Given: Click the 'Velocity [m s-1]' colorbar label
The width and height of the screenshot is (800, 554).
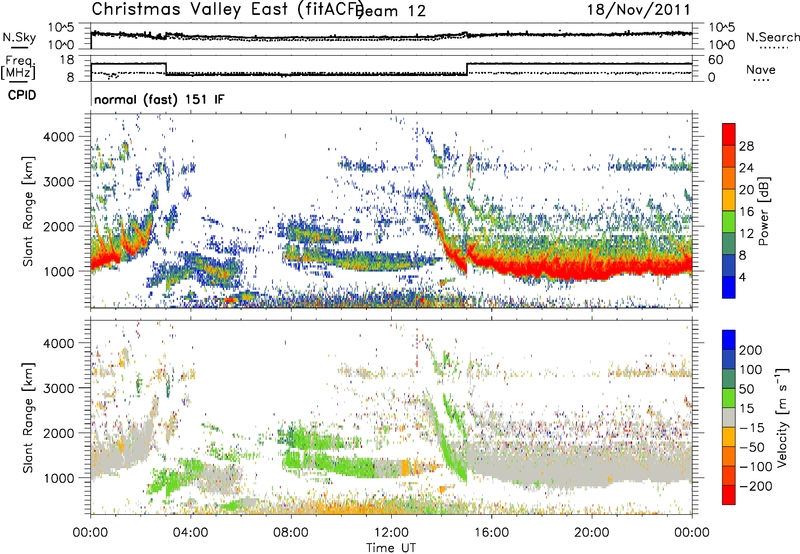Looking at the screenshot, I should point(781,418).
